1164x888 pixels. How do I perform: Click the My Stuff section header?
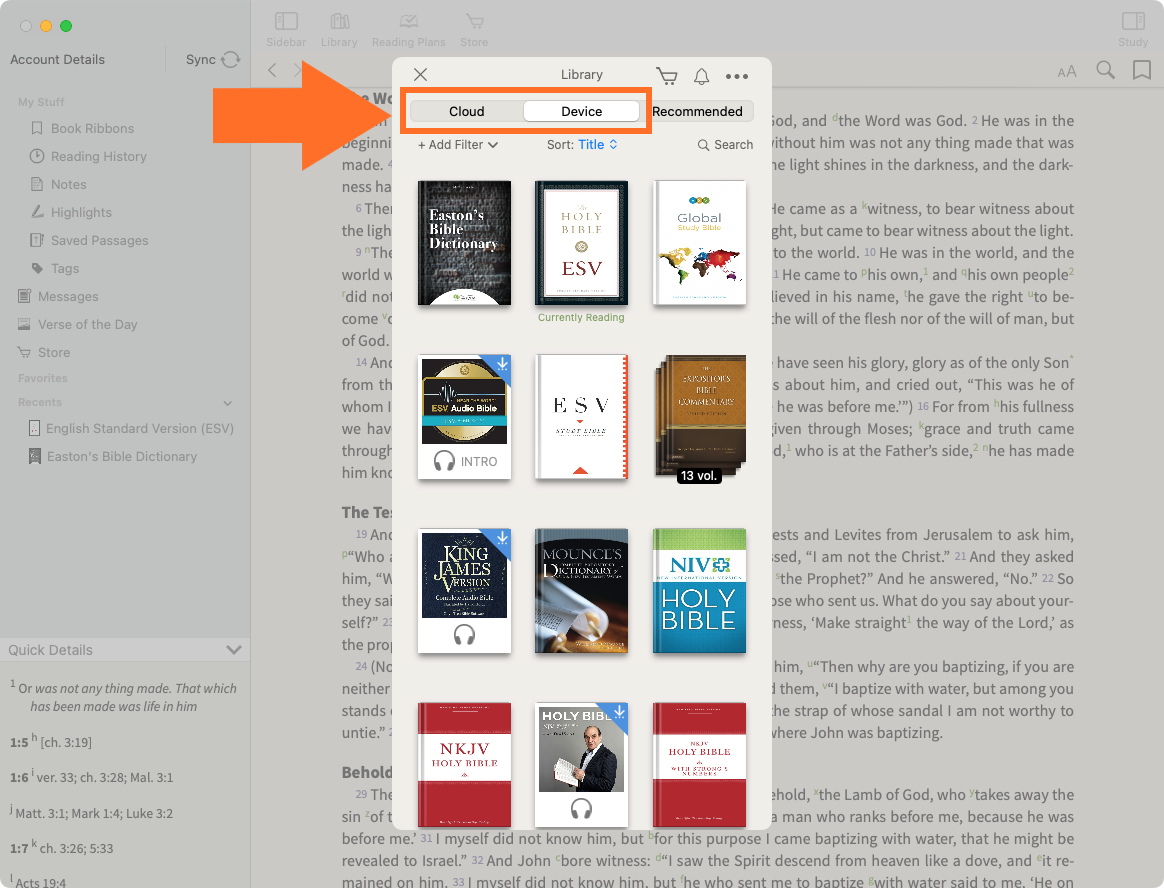[41, 102]
